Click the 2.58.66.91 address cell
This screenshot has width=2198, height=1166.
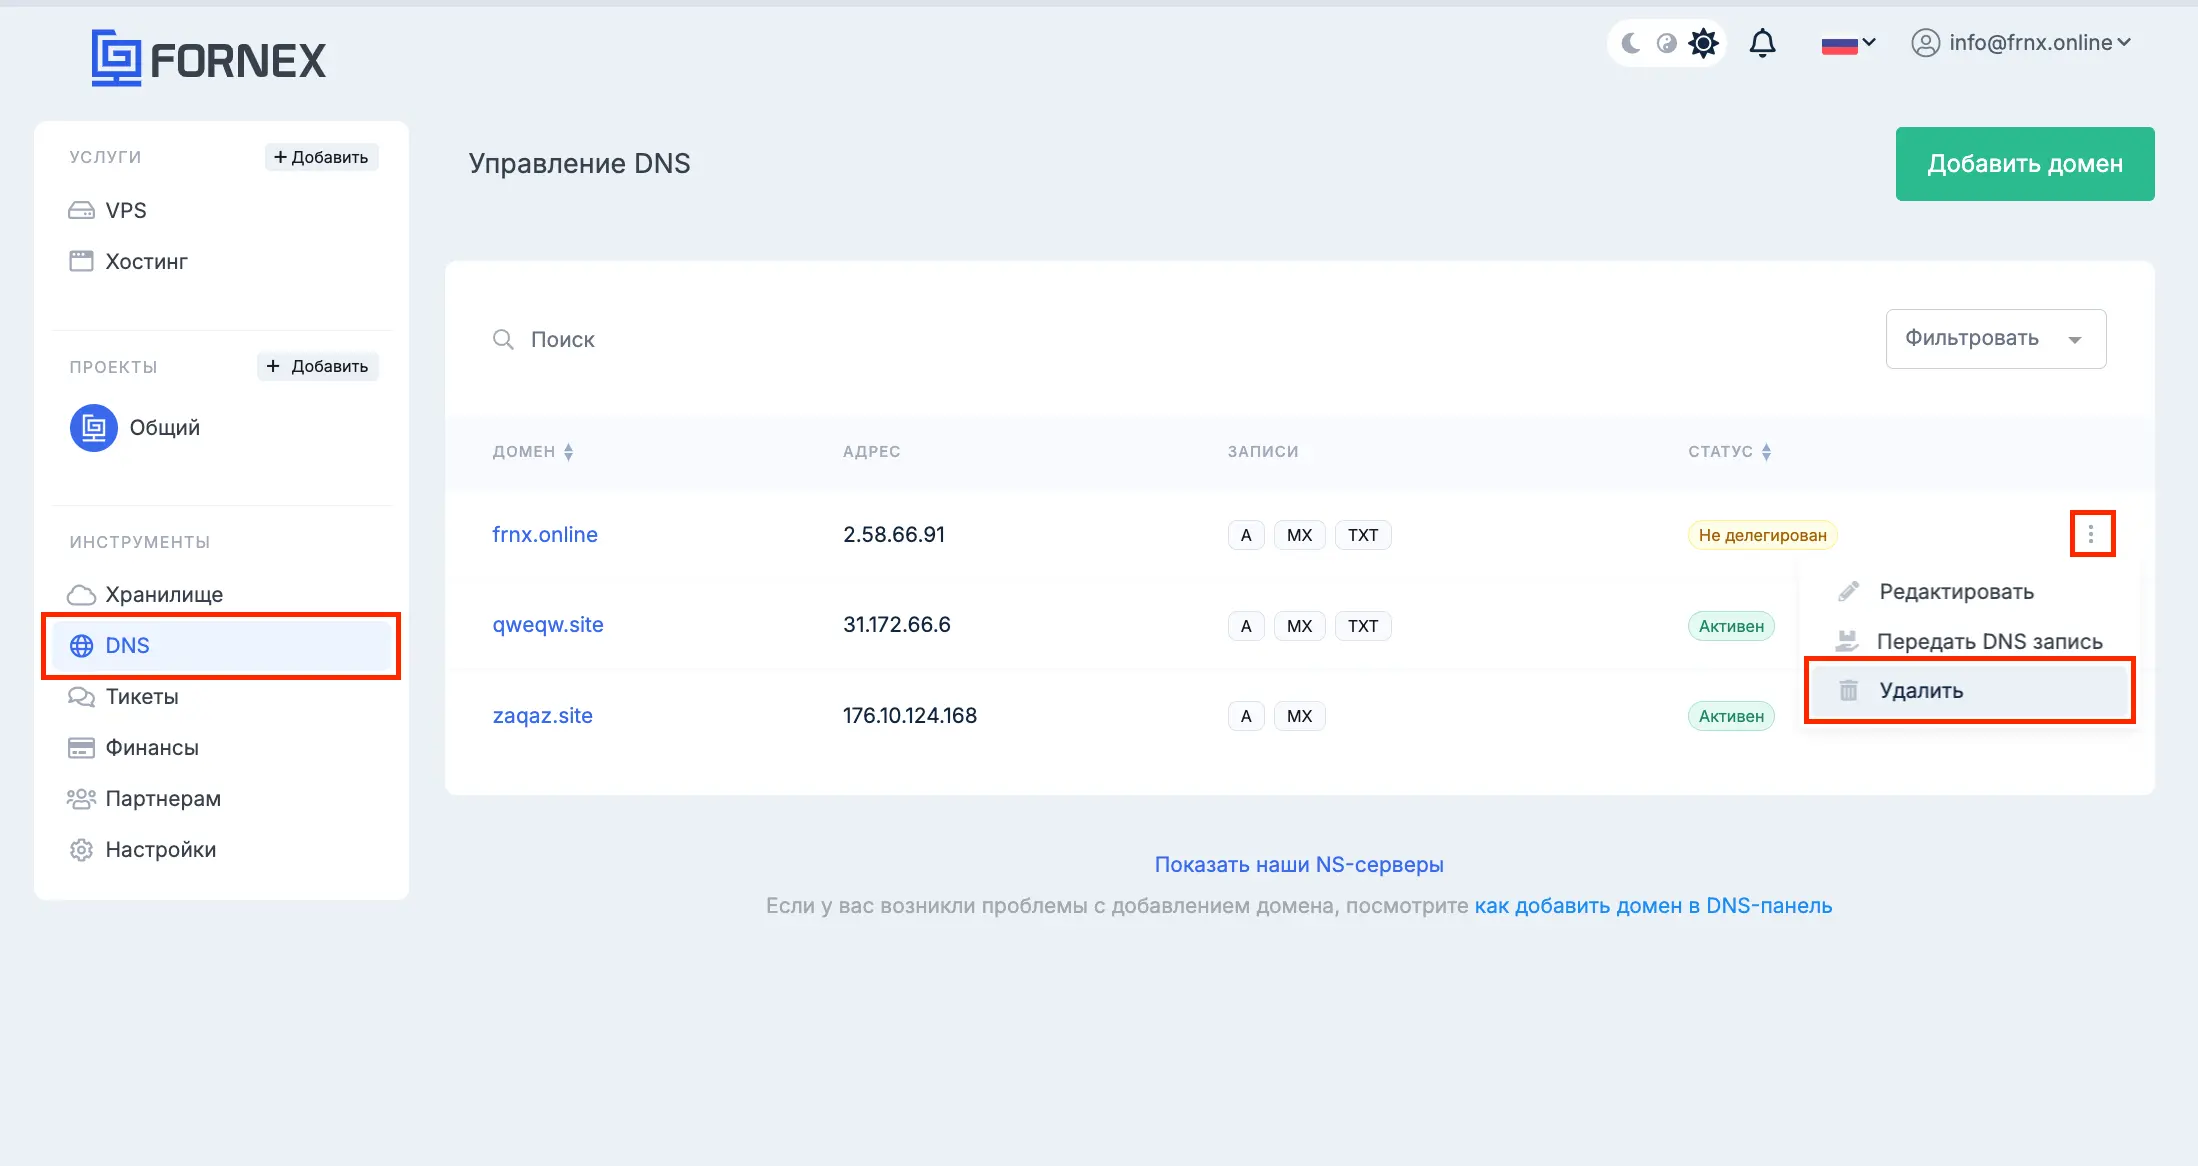click(x=894, y=534)
